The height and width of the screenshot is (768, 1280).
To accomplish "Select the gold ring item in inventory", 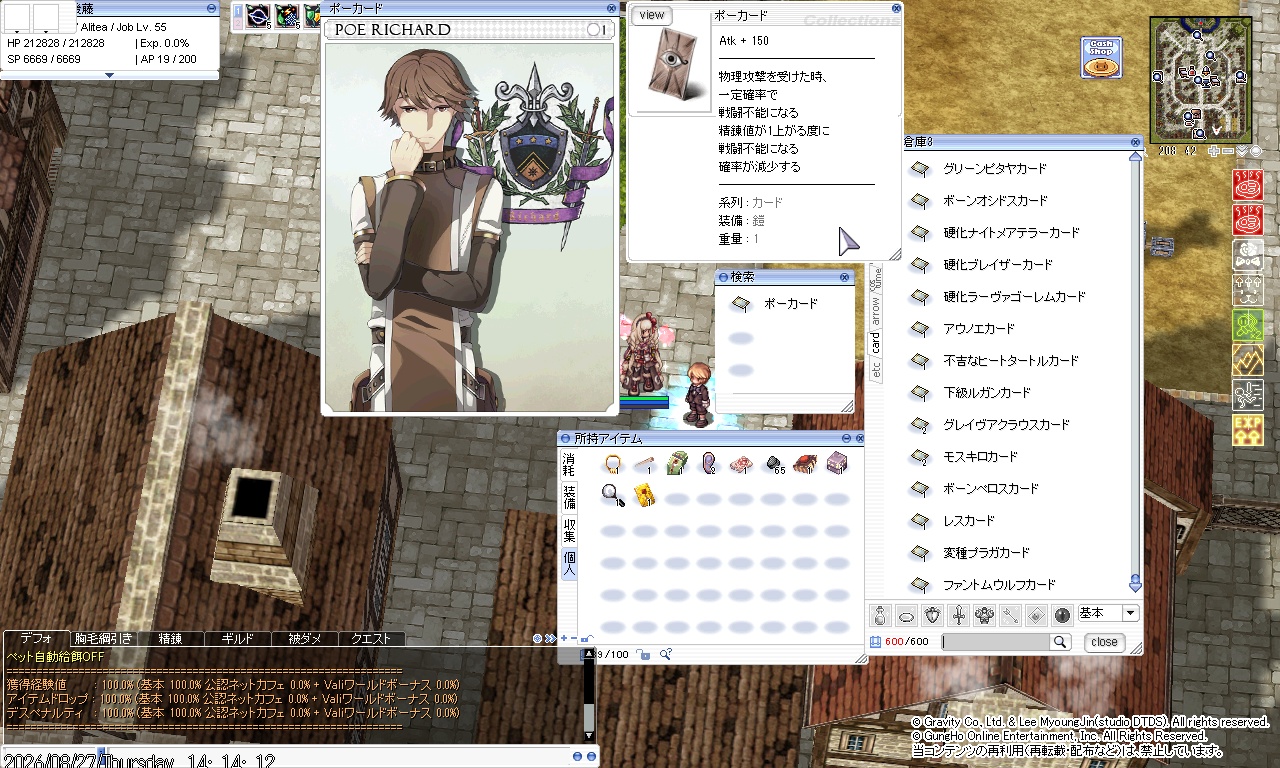I will point(613,464).
